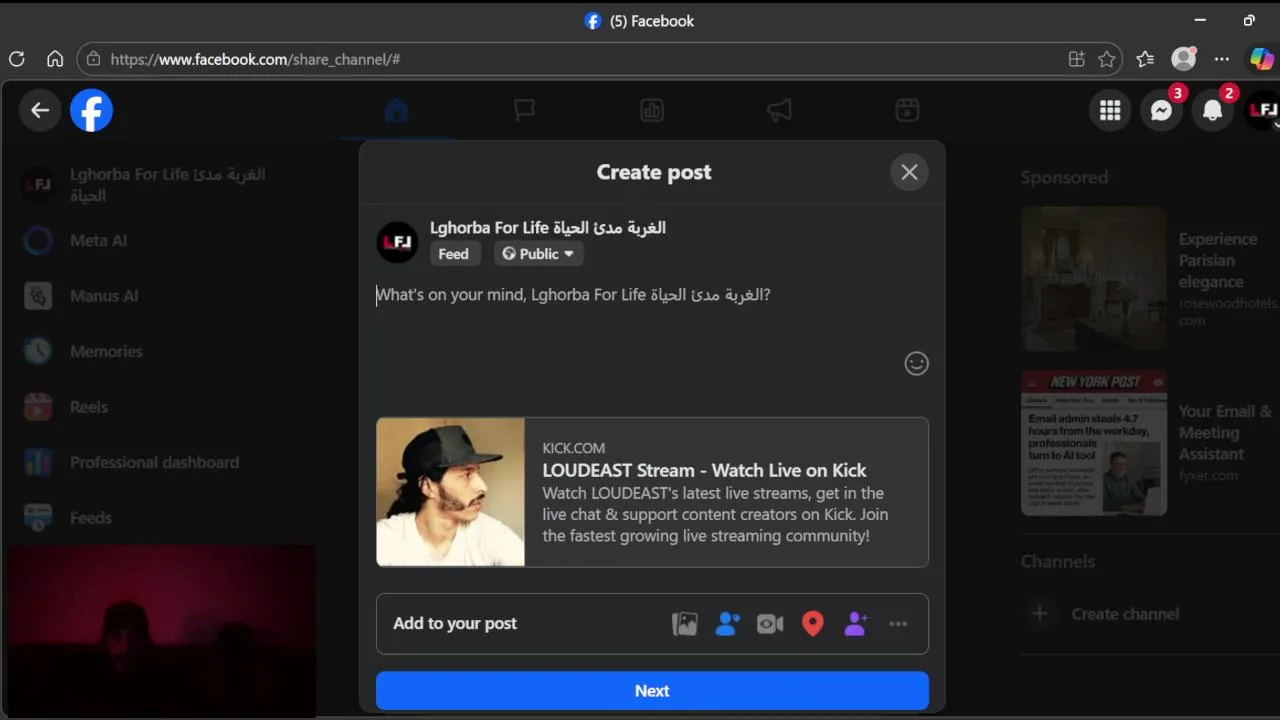The image size is (1280, 720).
Task: Click Create channel in right panel
Action: point(1125,614)
